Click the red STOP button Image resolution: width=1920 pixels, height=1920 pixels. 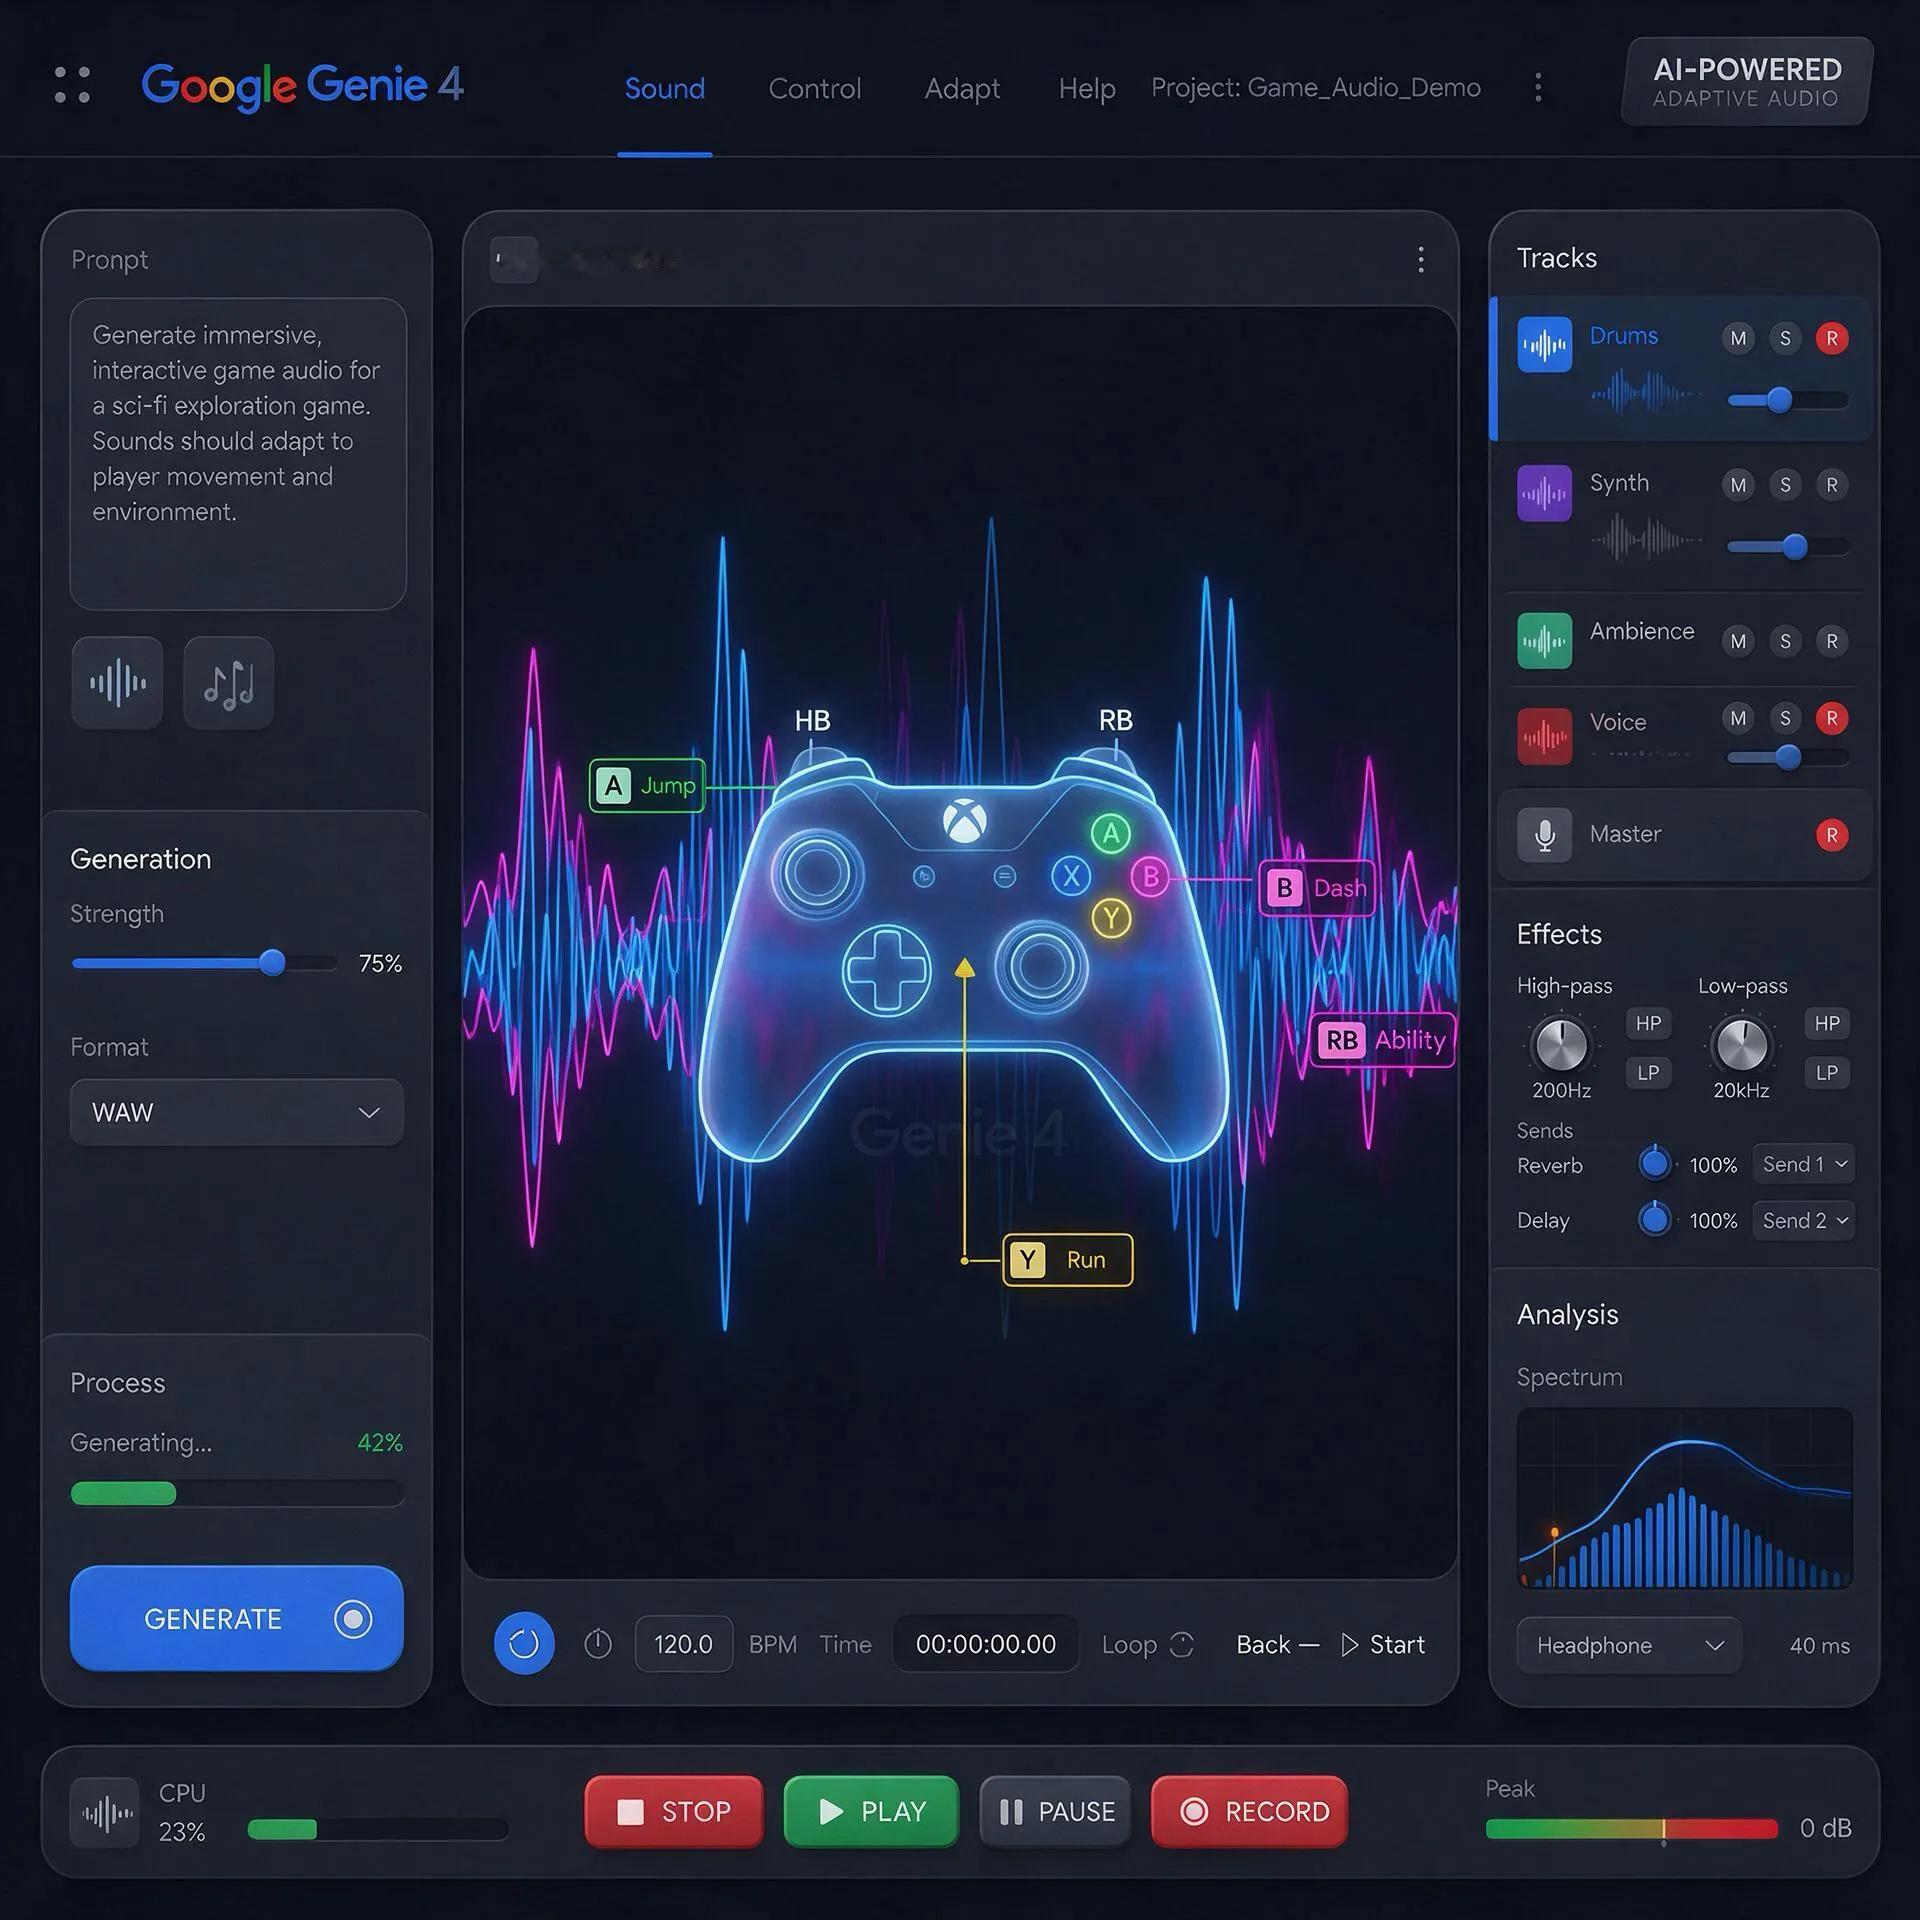(674, 1811)
